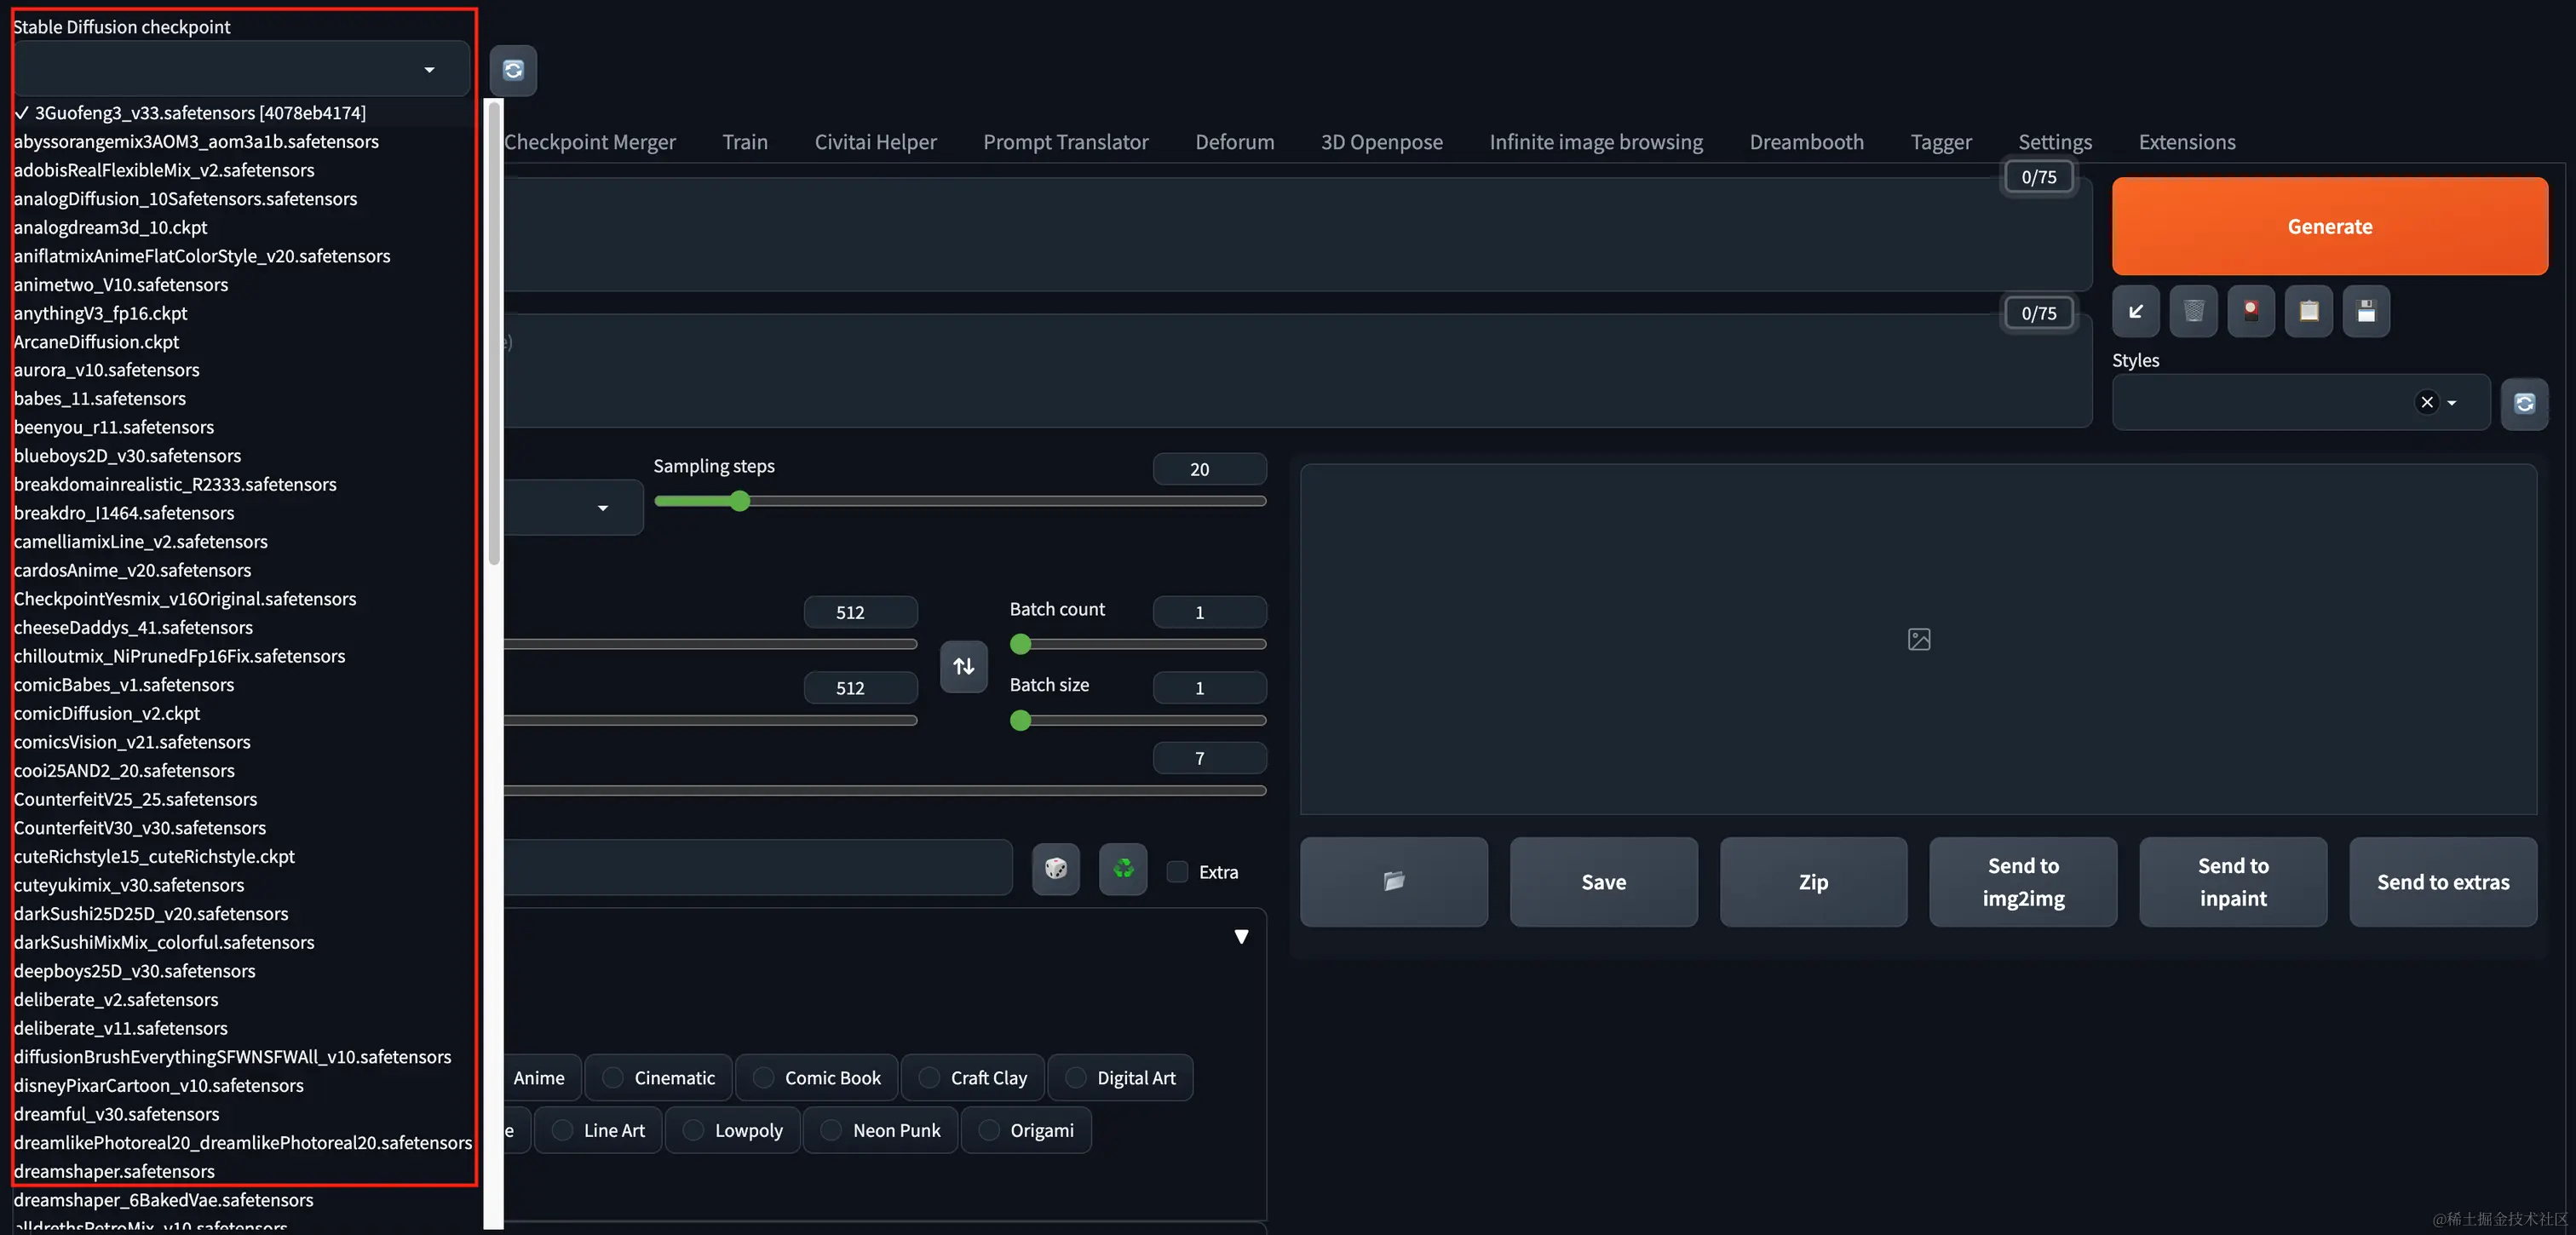2576x1235 pixels.
Task: Click the orange Generate button
Action: click(x=2329, y=226)
